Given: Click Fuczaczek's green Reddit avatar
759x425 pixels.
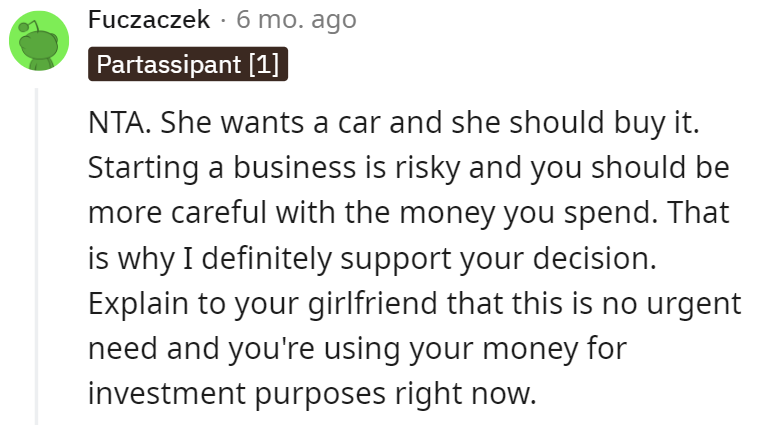Looking at the screenshot, I should tap(39, 43).
